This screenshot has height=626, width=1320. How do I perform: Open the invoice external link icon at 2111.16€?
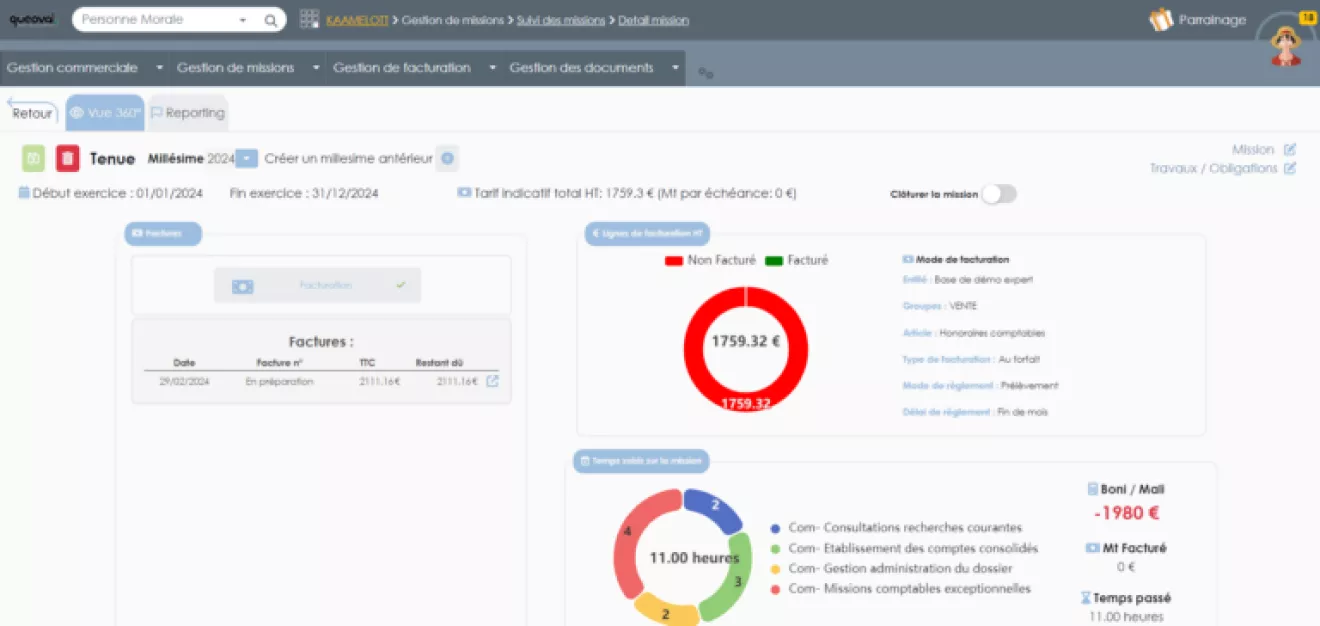coord(492,381)
